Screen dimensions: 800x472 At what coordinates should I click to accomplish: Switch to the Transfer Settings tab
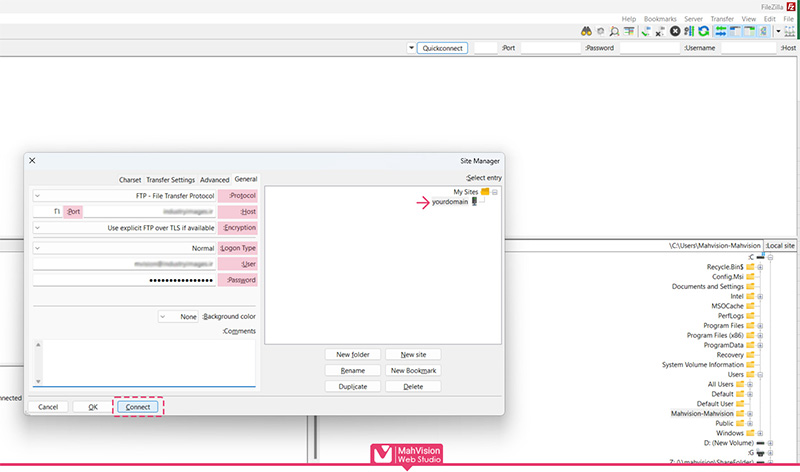click(170, 179)
